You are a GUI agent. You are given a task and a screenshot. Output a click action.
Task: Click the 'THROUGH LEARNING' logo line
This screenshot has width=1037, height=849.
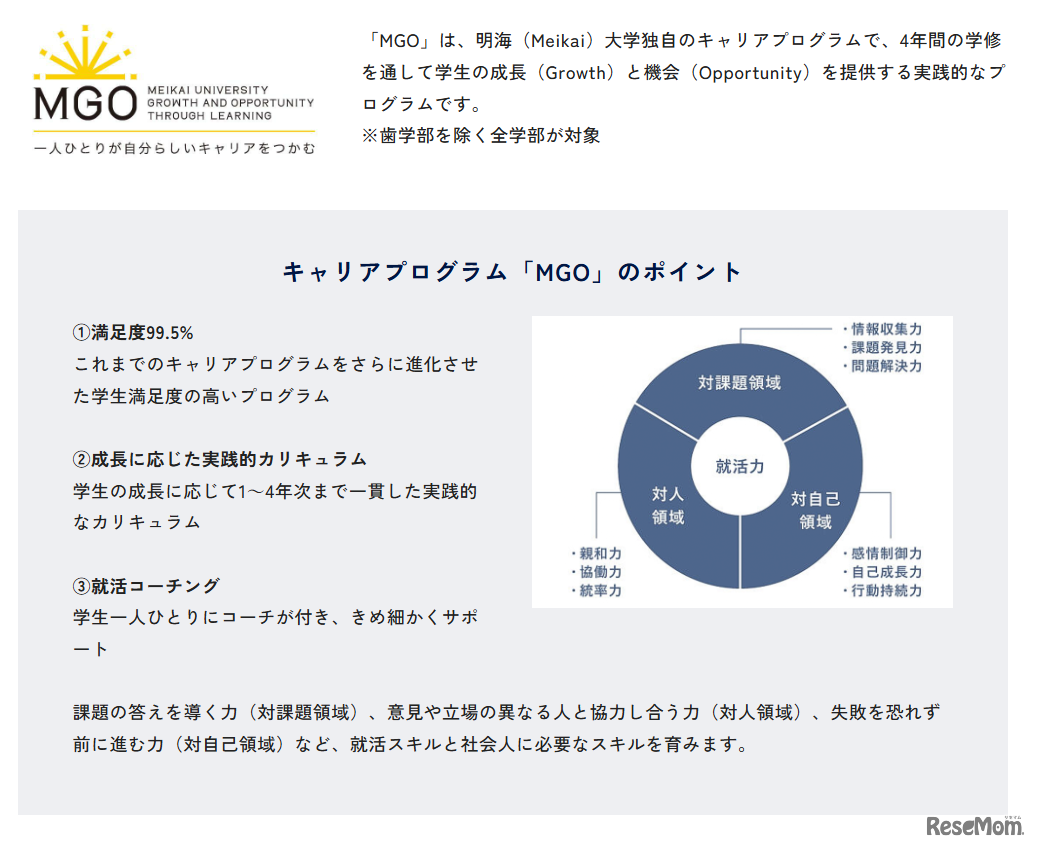209,116
